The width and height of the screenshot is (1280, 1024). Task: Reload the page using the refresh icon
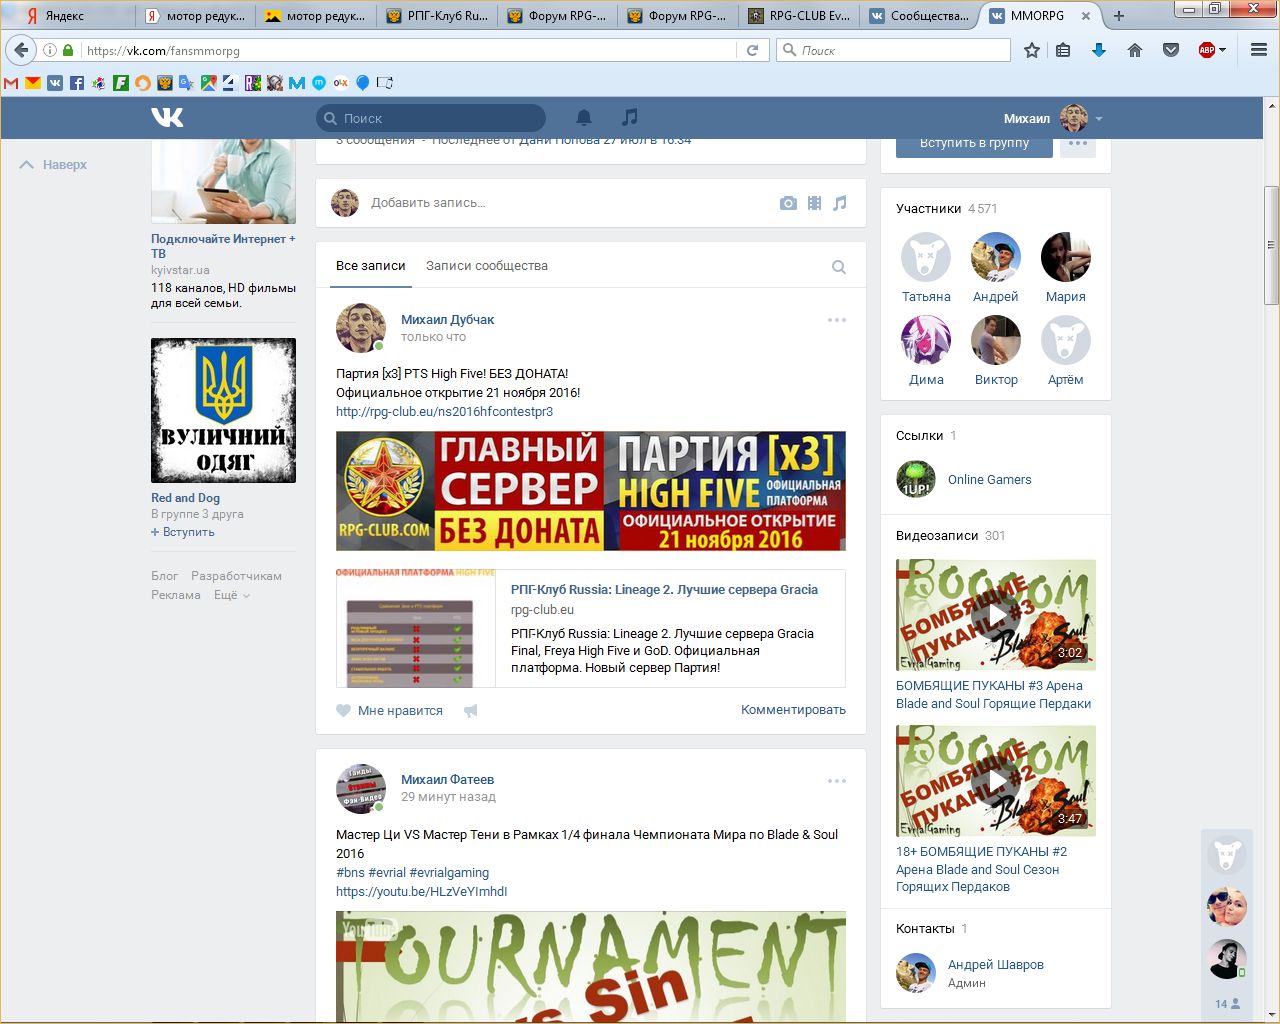[x=753, y=50]
